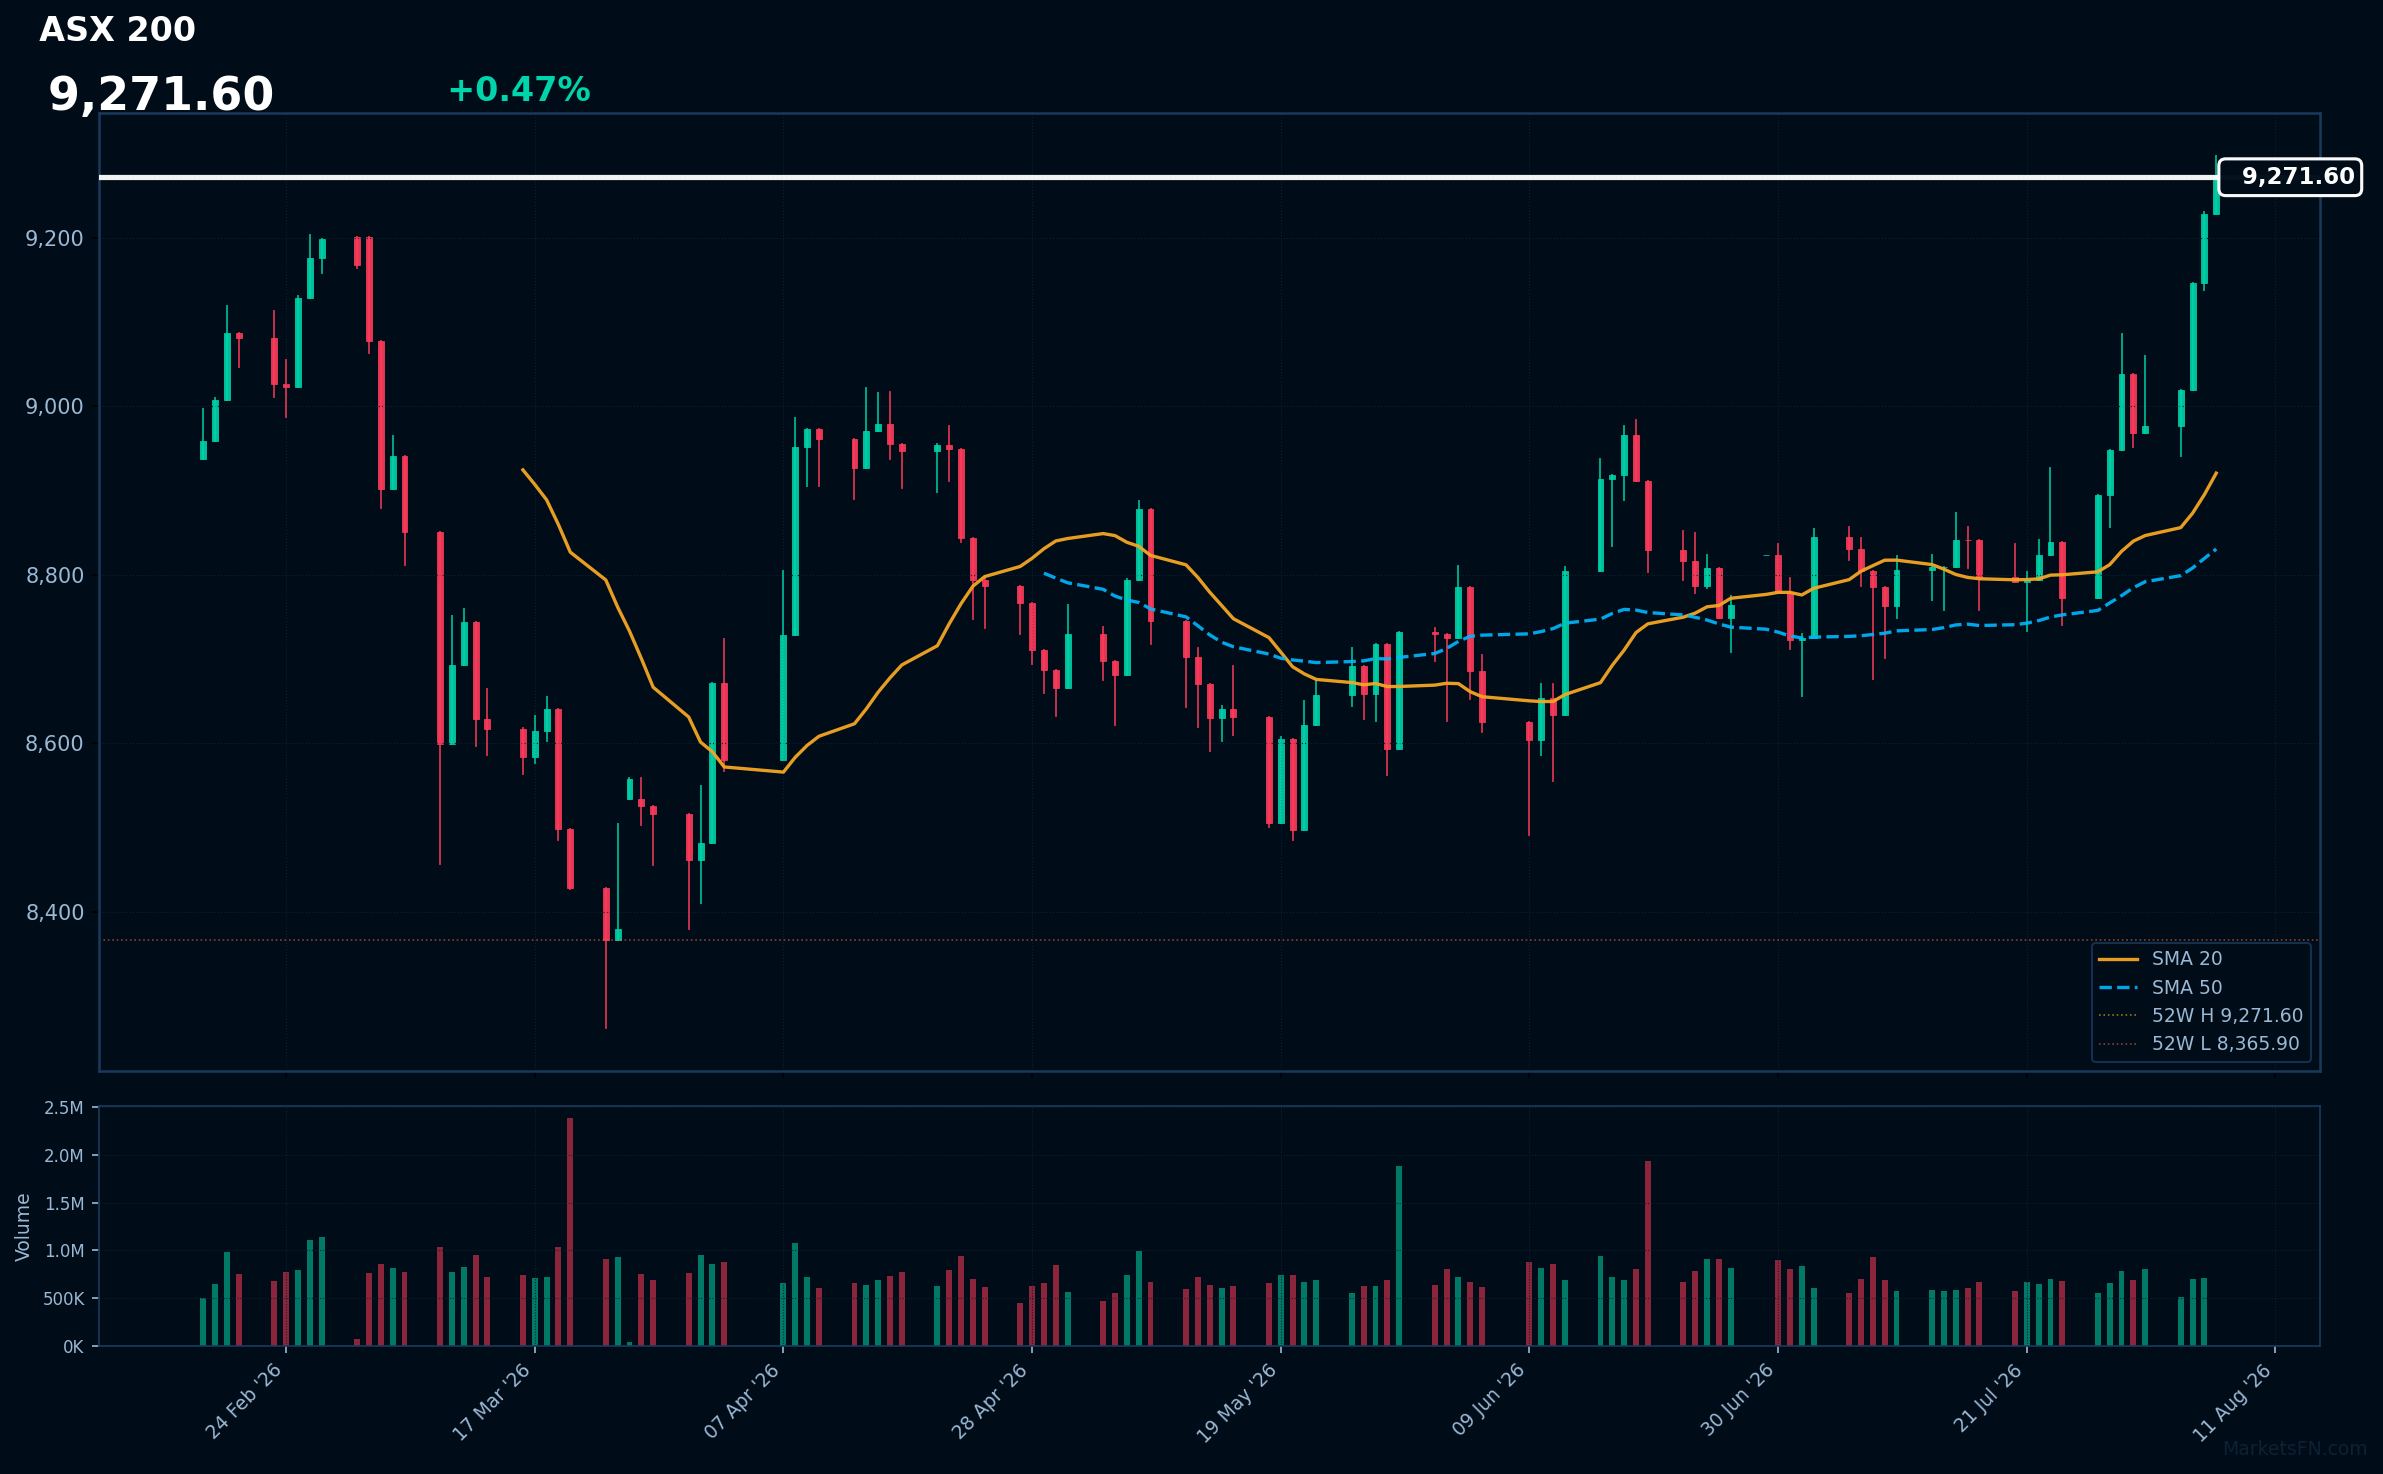Click the 28 Apr '26 date label
2383x1474 pixels.
[989, 1402]
